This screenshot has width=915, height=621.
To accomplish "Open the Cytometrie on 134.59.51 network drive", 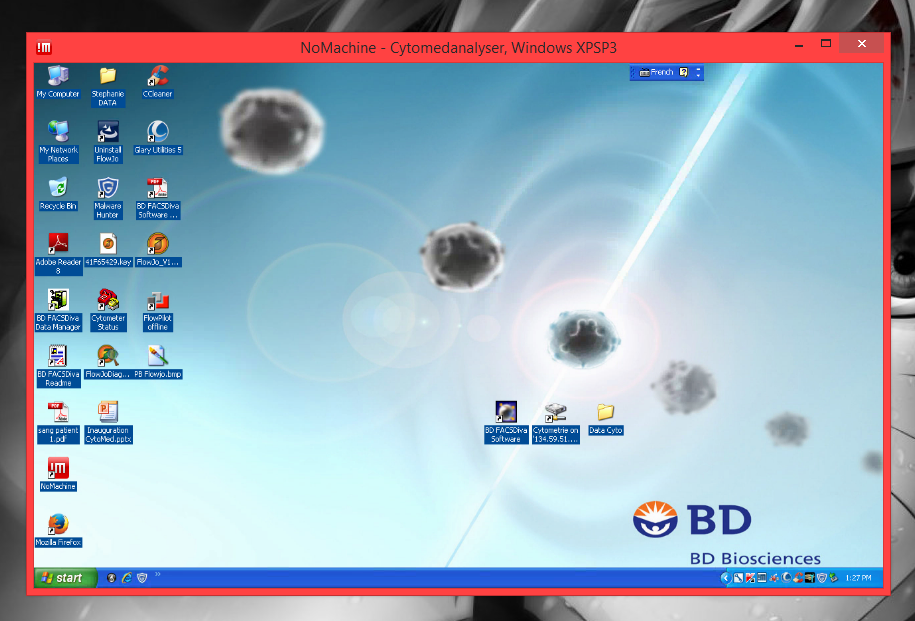I will pos(556,423).
